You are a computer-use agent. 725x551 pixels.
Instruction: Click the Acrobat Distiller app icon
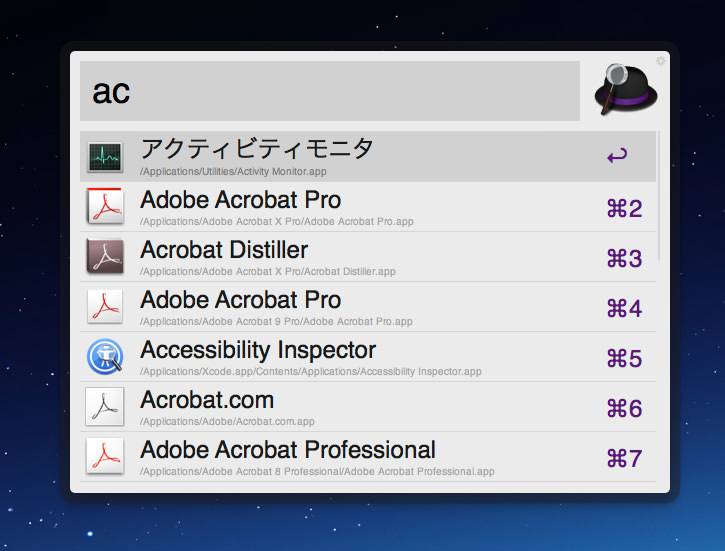[105, 256]
